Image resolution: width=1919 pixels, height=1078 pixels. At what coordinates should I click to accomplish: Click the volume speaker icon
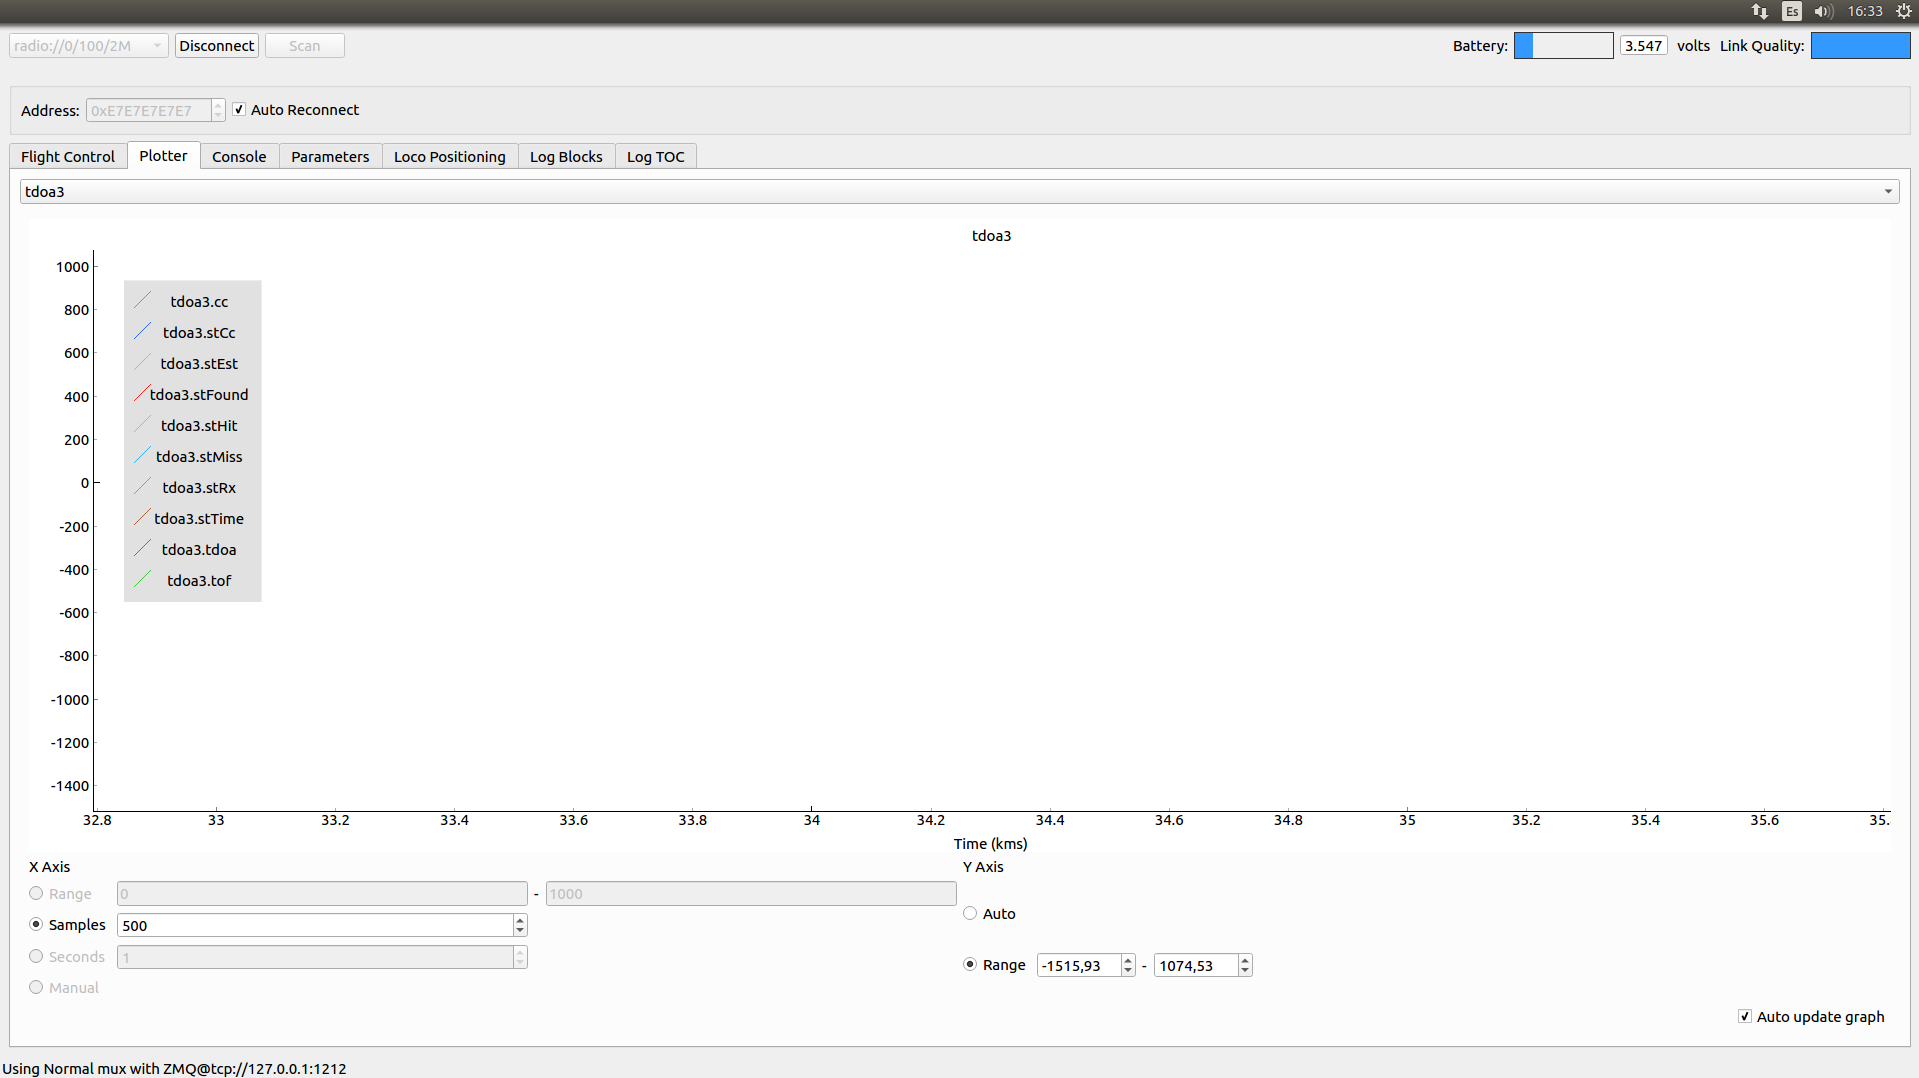pos(1822,12)
